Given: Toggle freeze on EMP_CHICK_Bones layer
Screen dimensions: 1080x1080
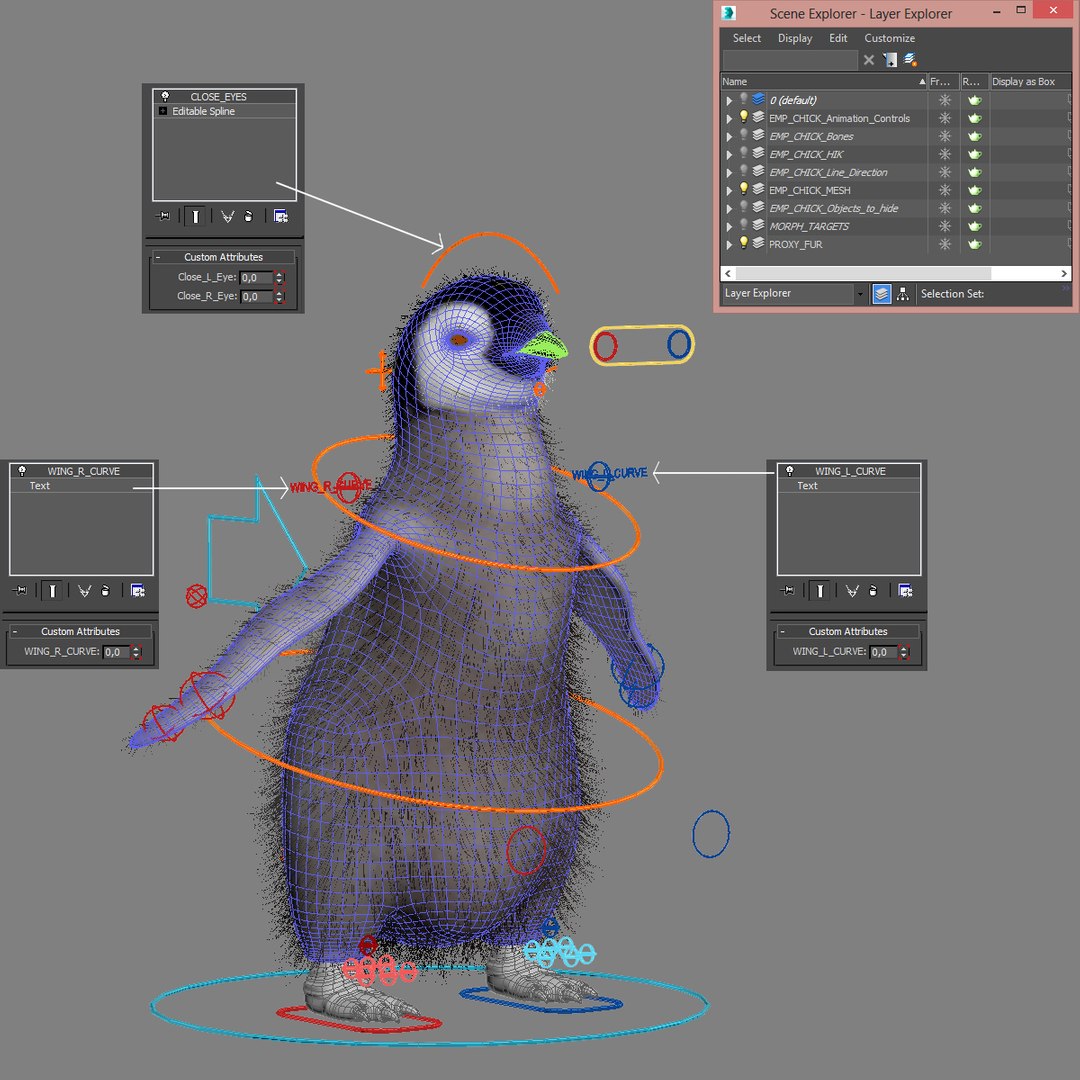Looking at the screenshot, I should point(944,136).
